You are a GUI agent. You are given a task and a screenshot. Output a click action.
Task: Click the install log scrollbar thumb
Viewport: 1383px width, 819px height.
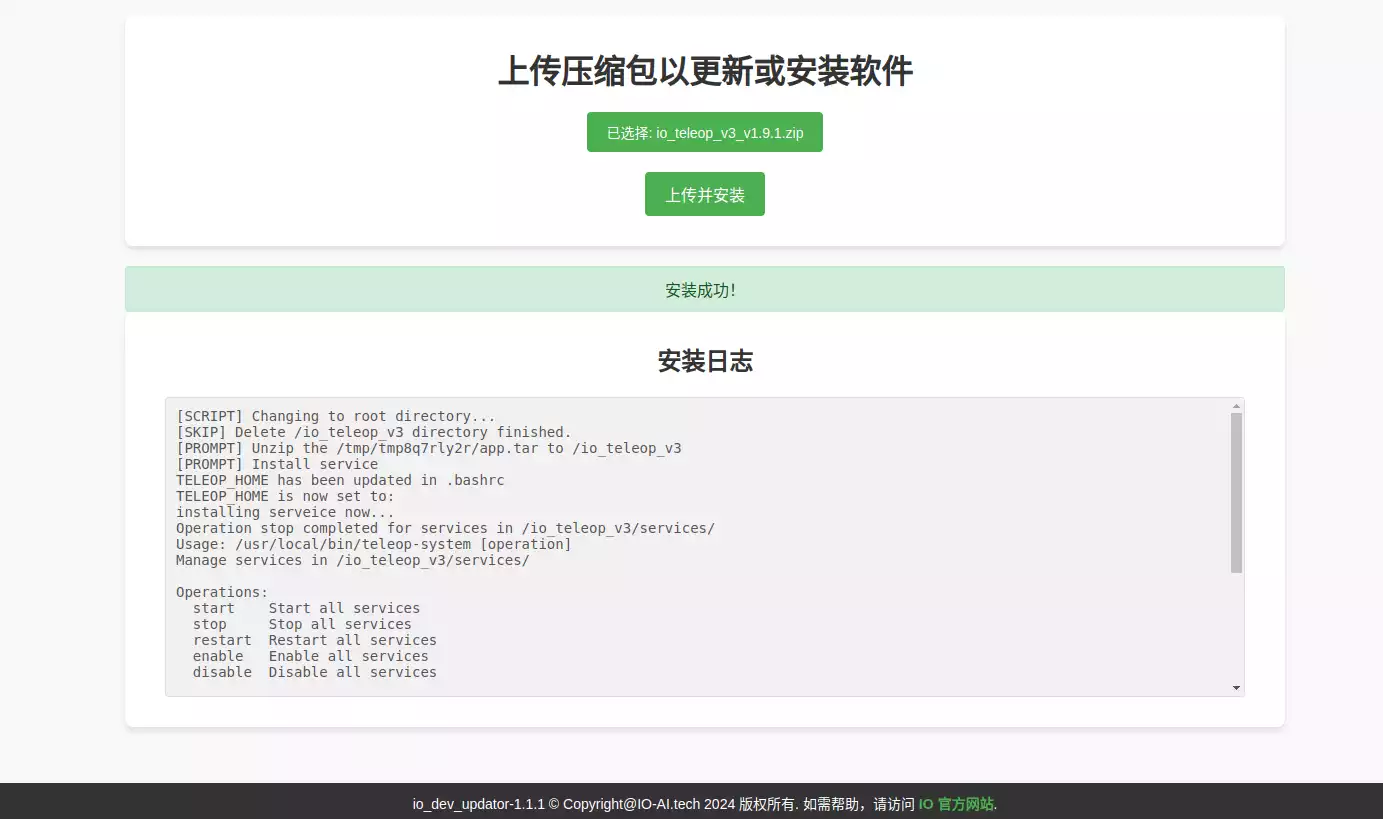point(1236,493)
